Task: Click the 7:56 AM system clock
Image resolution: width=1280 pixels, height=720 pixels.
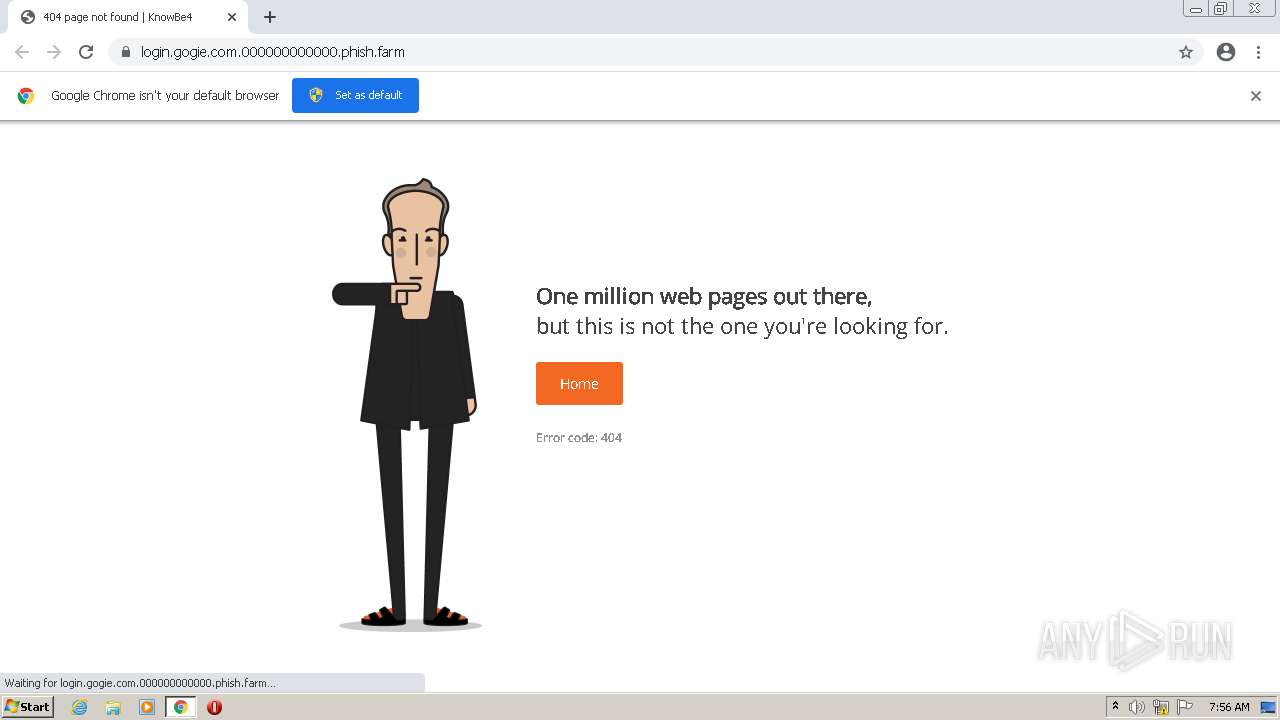Action: click(x=1229, y=707)
